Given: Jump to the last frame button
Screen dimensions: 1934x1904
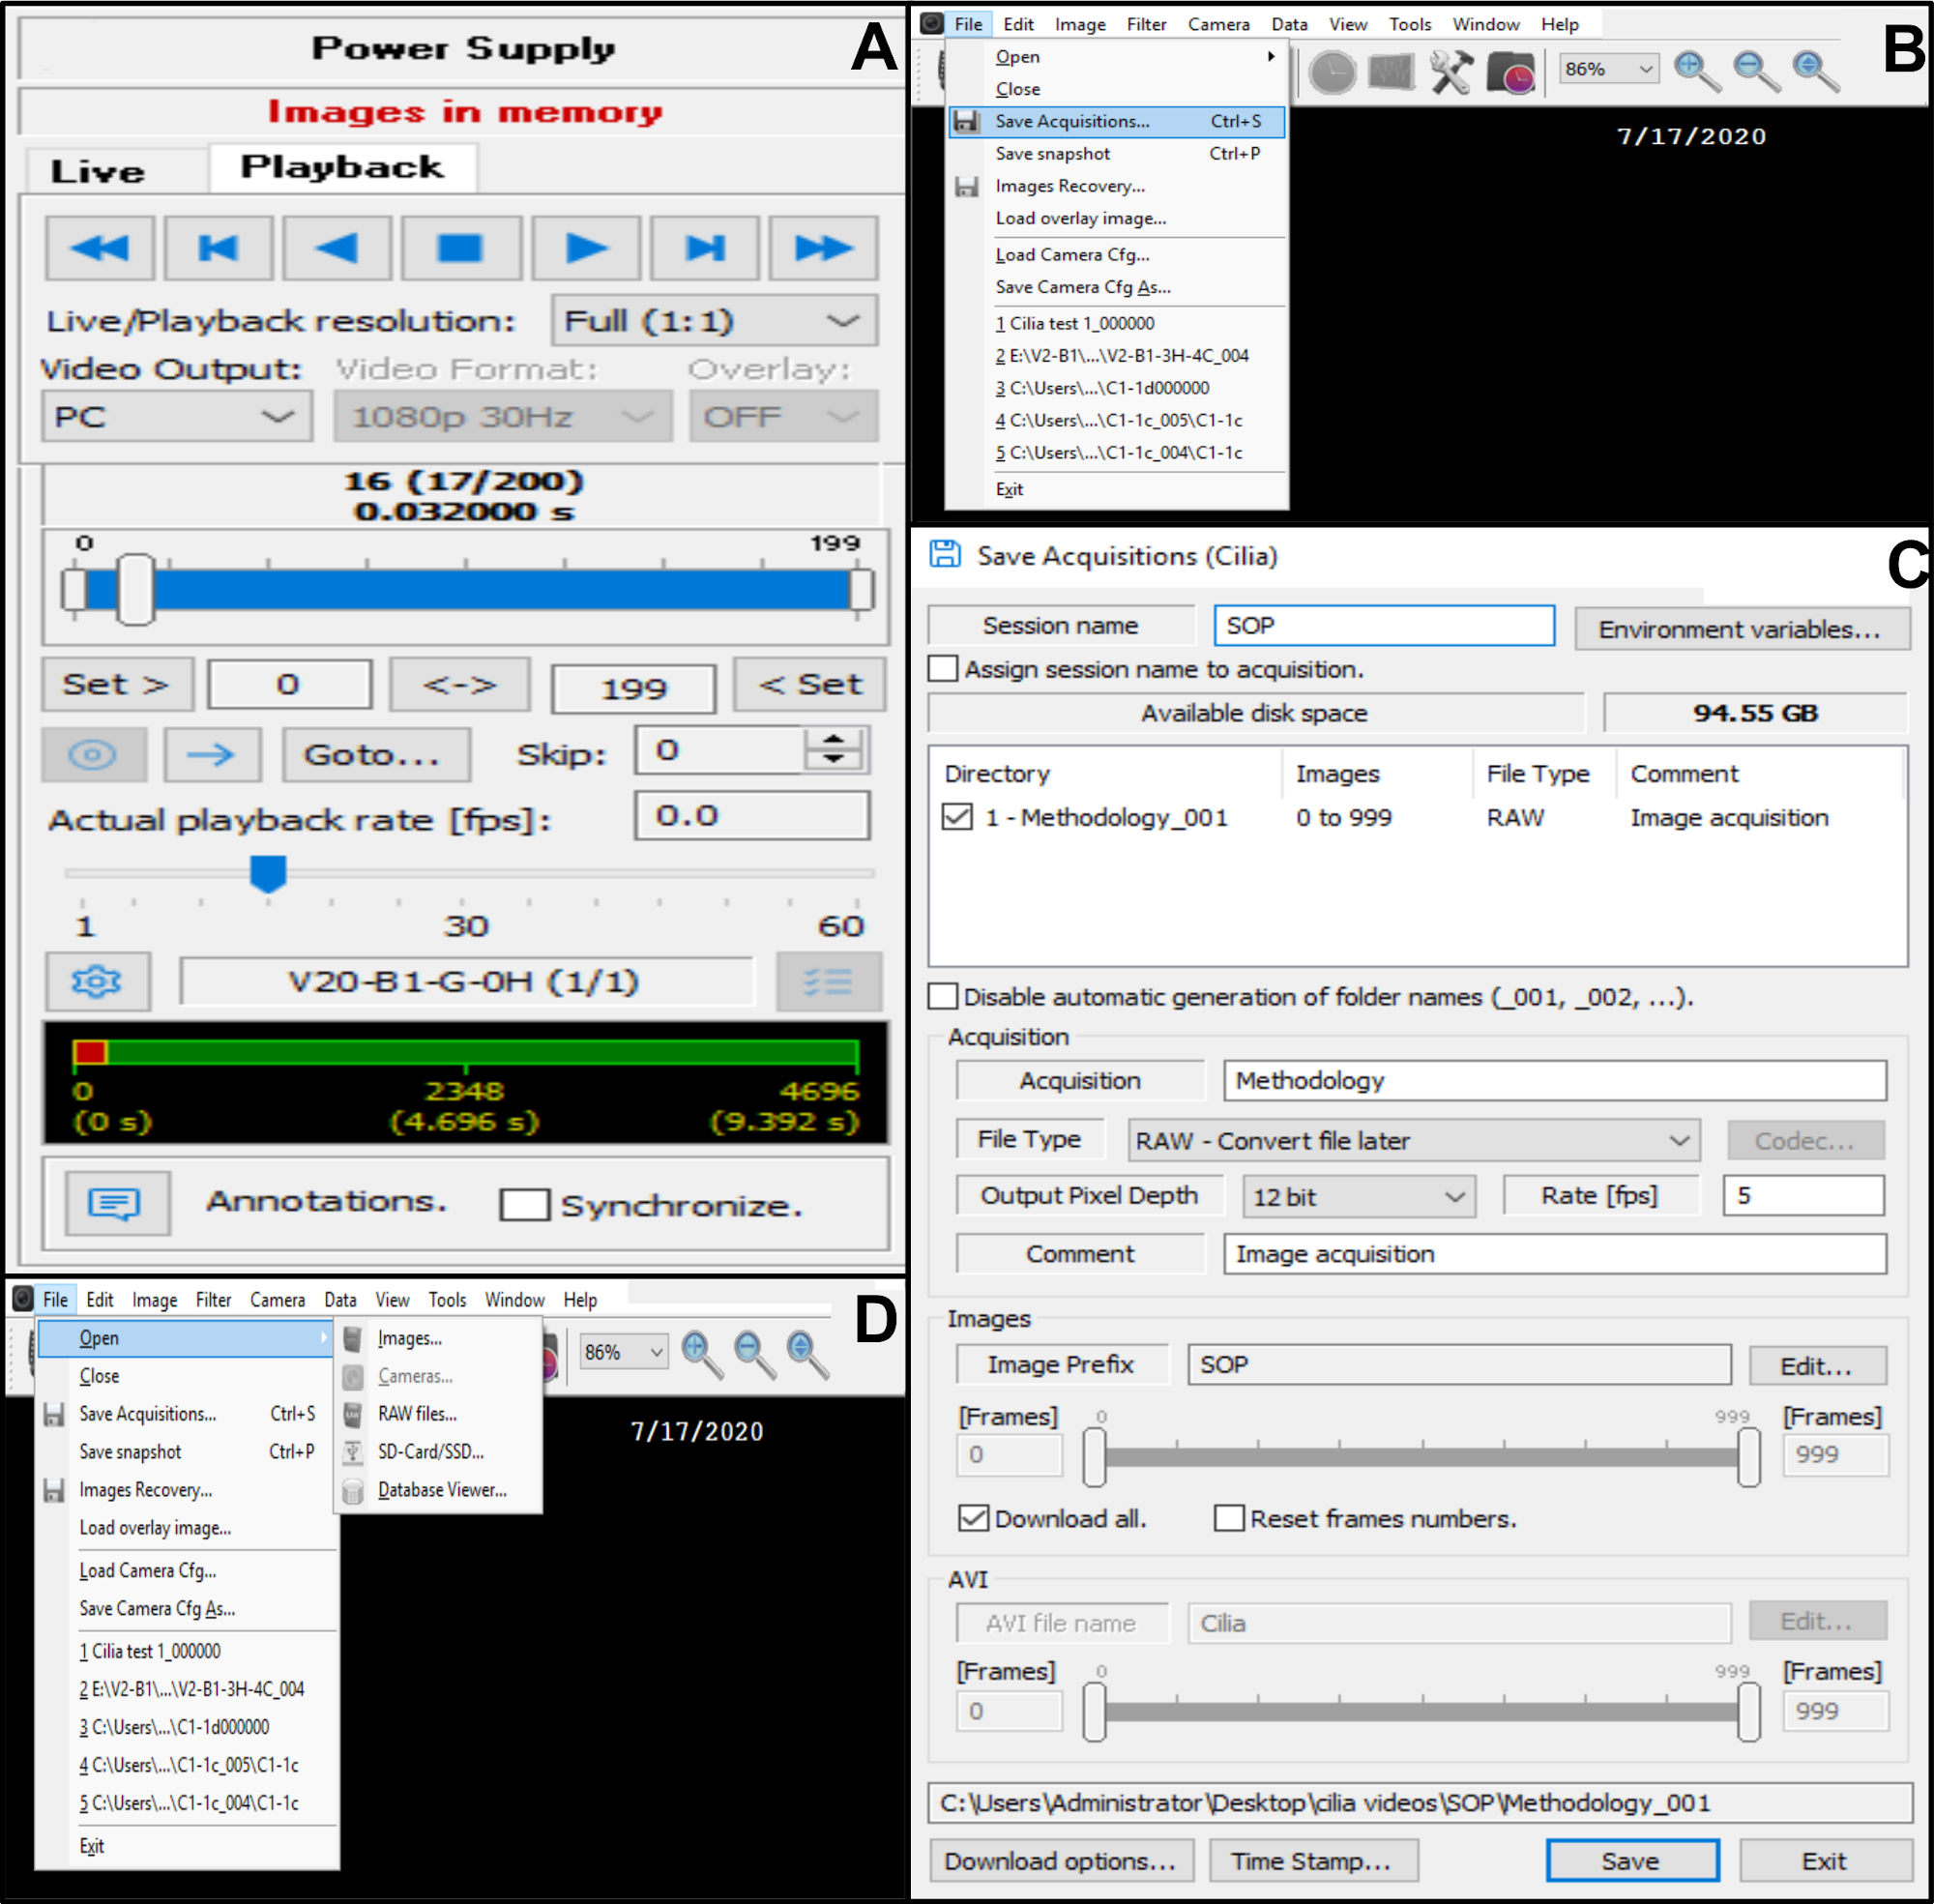Looking at the screenshot, I should coord(705,248).
